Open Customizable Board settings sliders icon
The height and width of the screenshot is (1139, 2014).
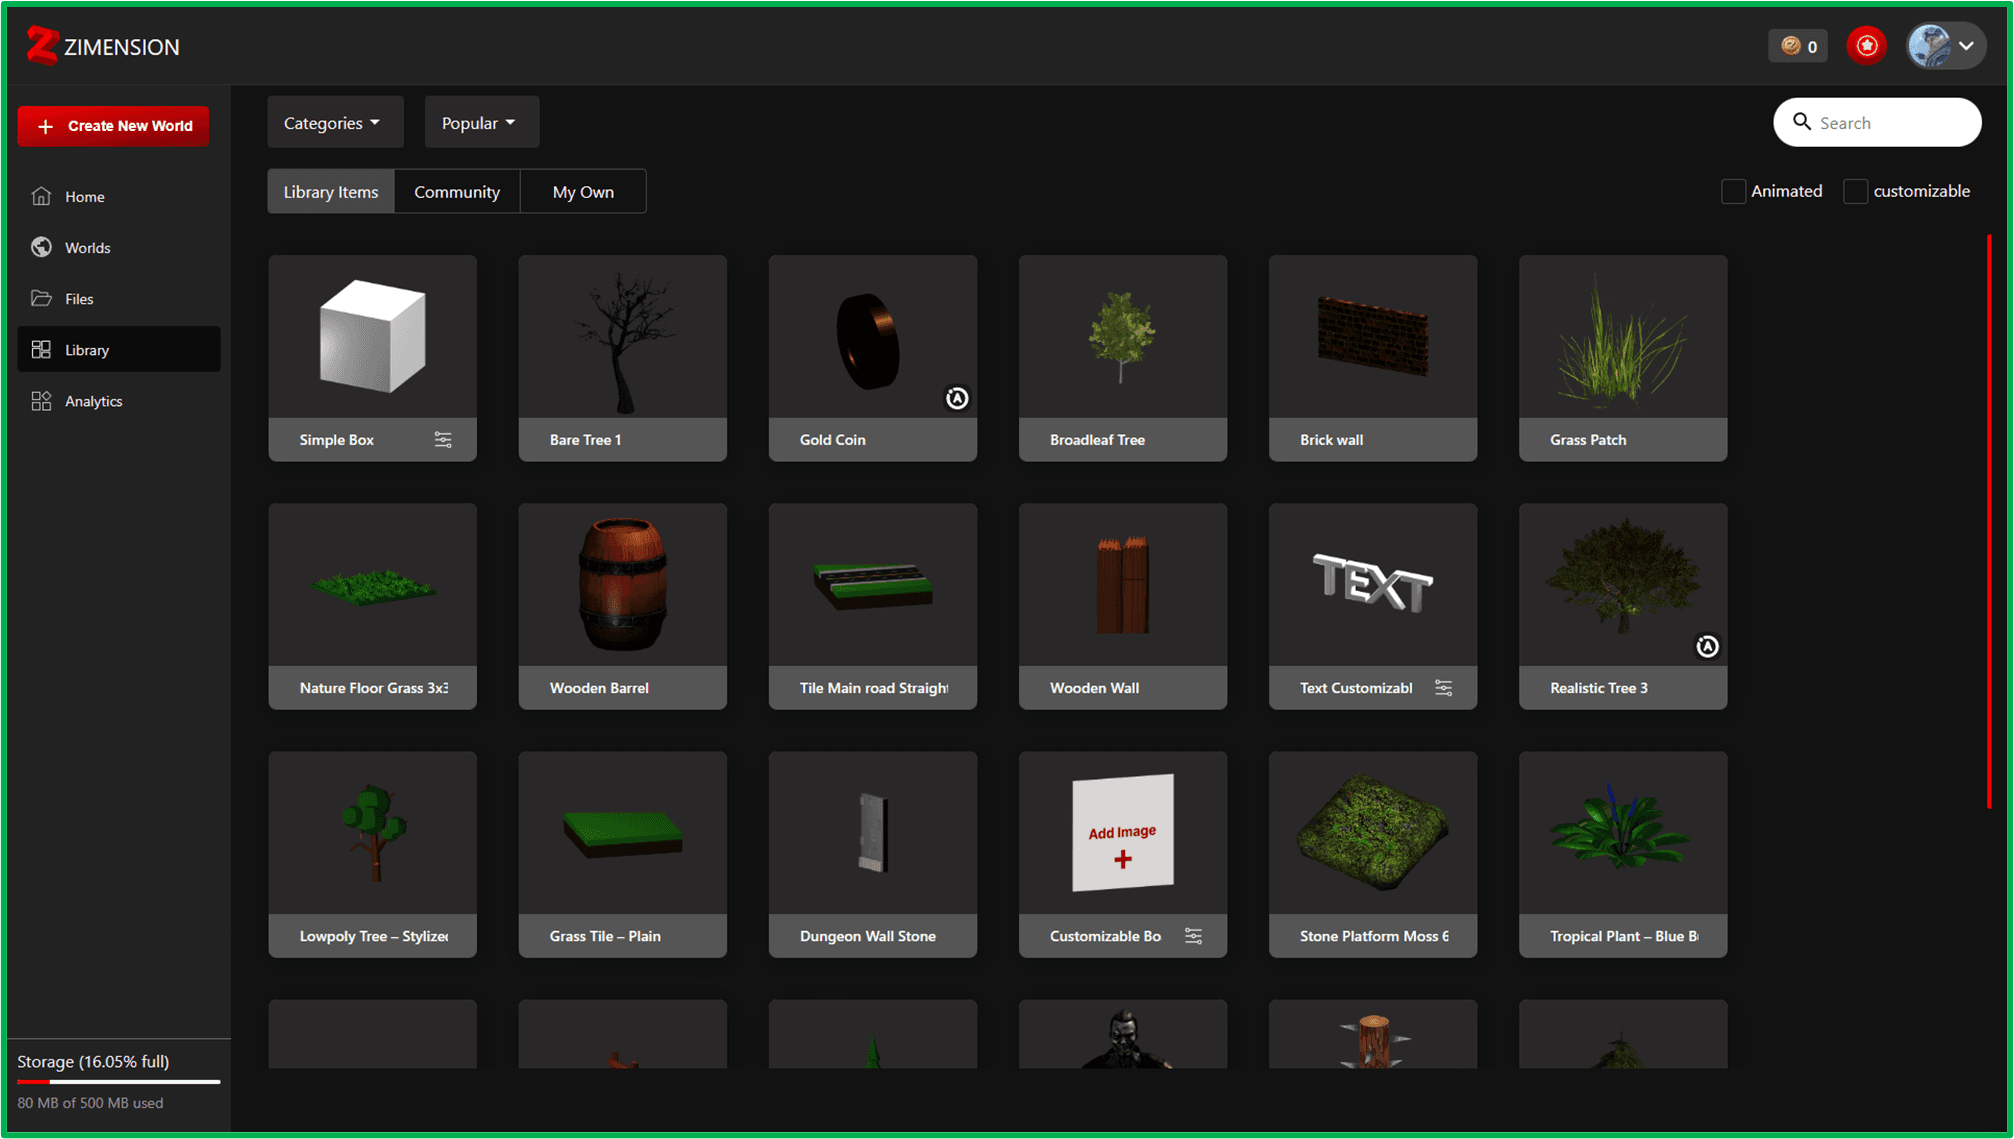1193,936
